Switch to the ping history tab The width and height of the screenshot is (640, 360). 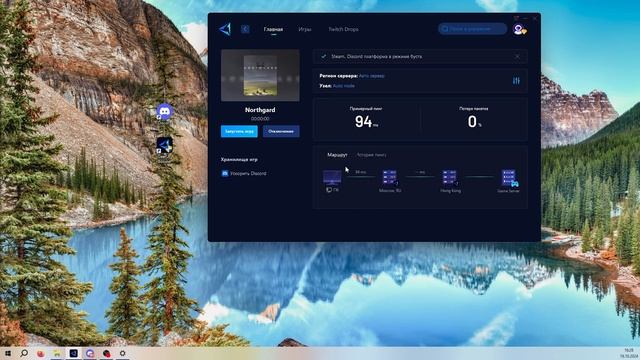click(x=371, y=155)
